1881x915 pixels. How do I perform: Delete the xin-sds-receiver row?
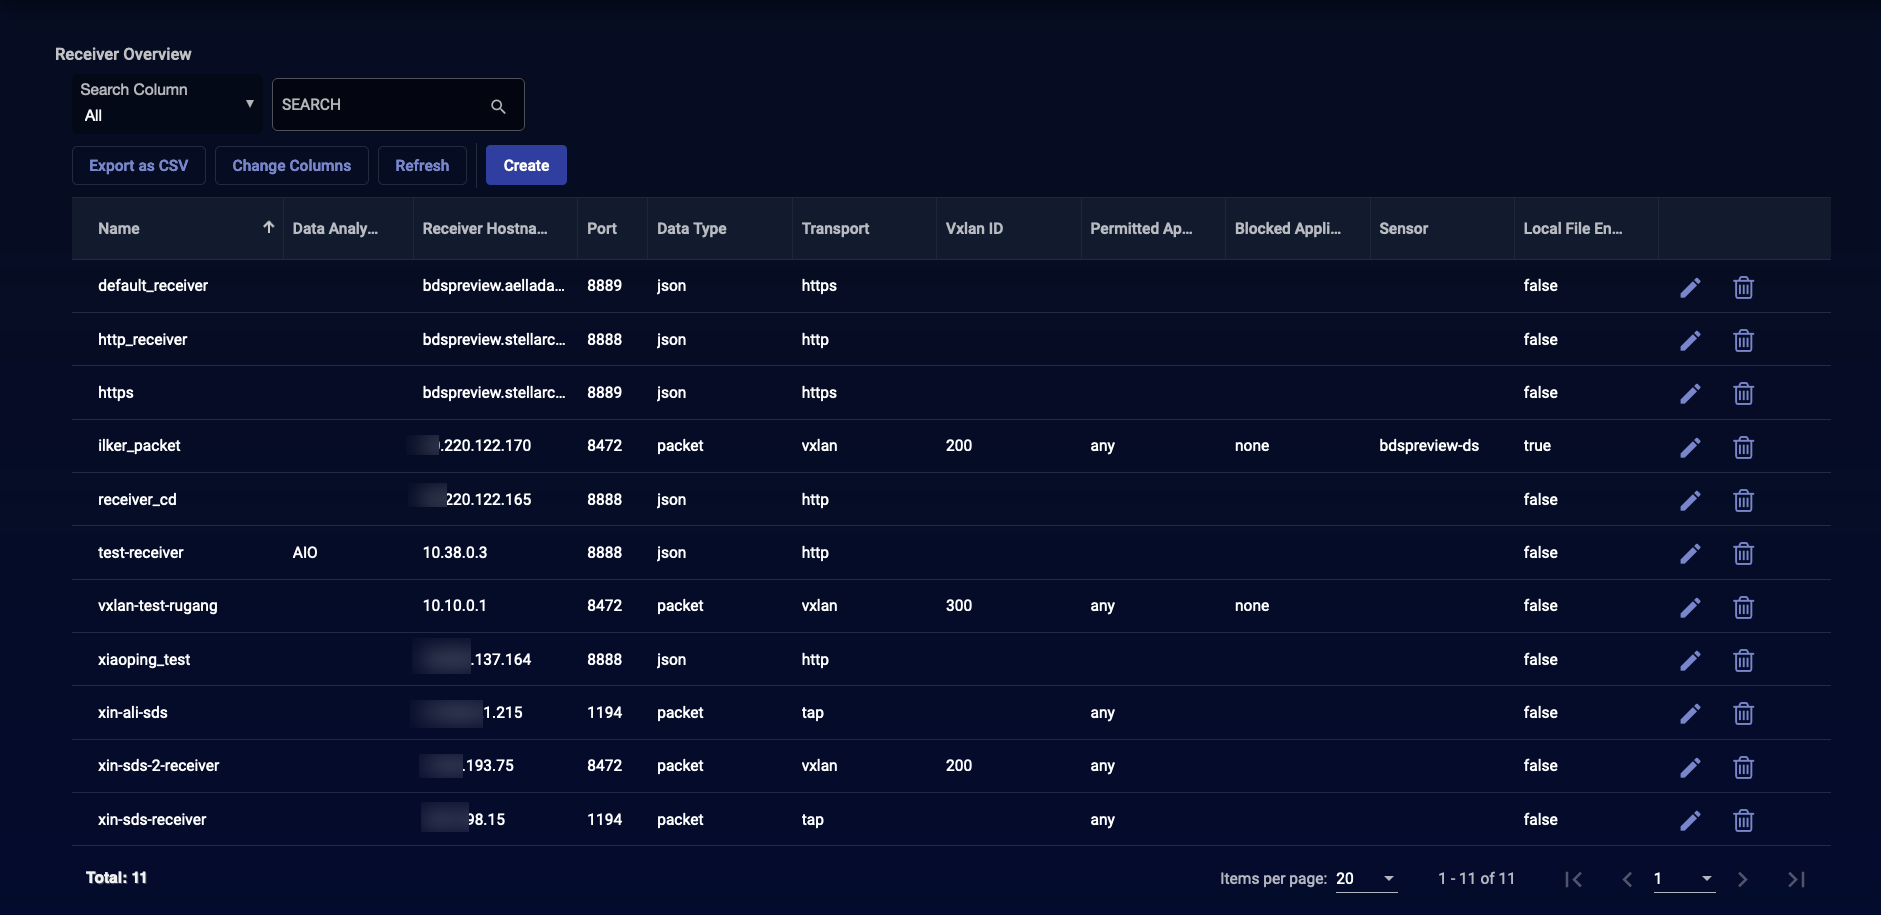1743,821
